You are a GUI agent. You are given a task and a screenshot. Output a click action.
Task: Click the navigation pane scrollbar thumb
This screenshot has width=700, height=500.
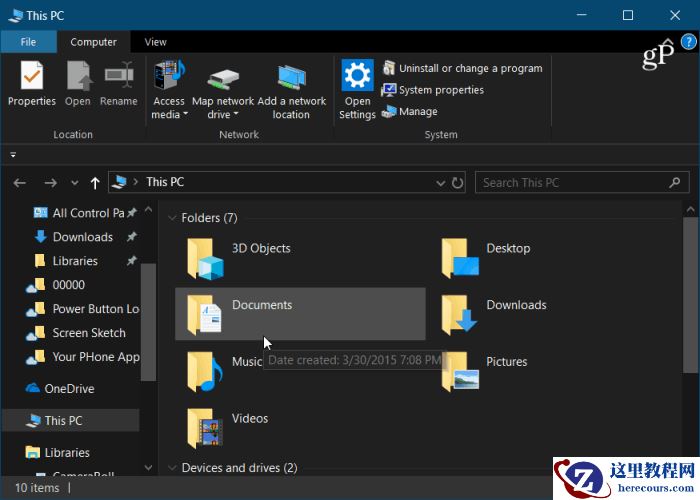tap(148, 322)
